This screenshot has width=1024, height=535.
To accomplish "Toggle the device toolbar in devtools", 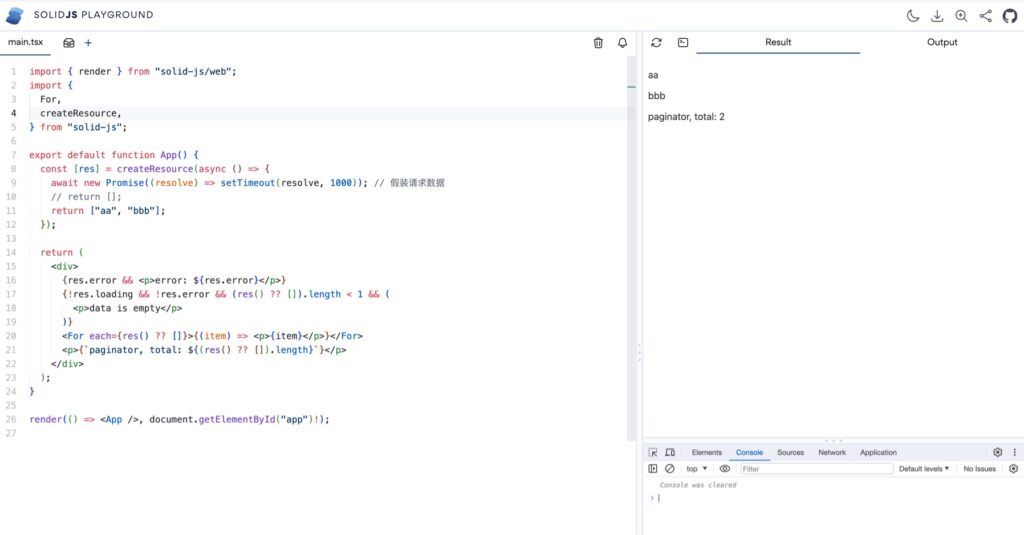I will click(x=670, y=453).
